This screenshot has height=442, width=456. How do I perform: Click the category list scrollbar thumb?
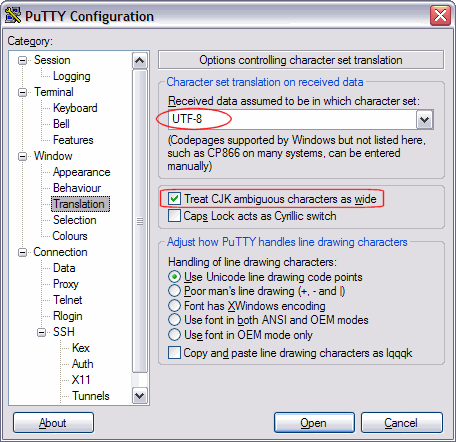click(x=140, y=221)
